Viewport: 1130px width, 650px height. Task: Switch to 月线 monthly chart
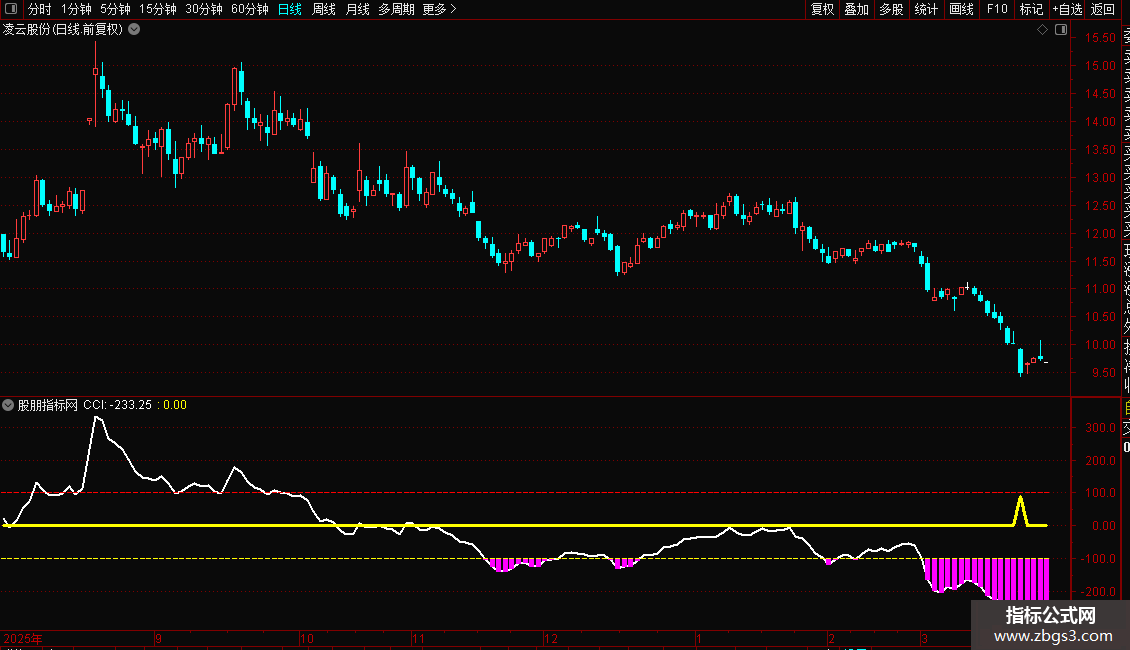[x=357, y=9]
